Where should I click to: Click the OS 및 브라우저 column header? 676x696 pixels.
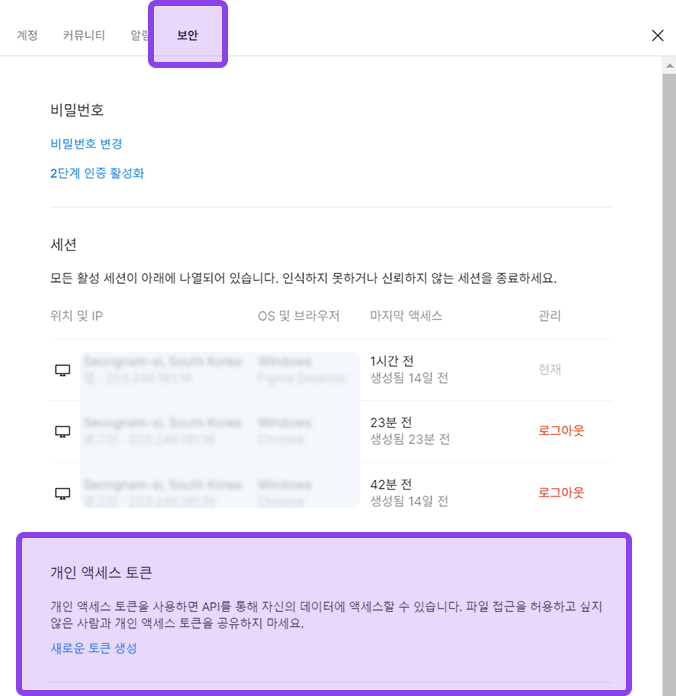coord(299,316)
